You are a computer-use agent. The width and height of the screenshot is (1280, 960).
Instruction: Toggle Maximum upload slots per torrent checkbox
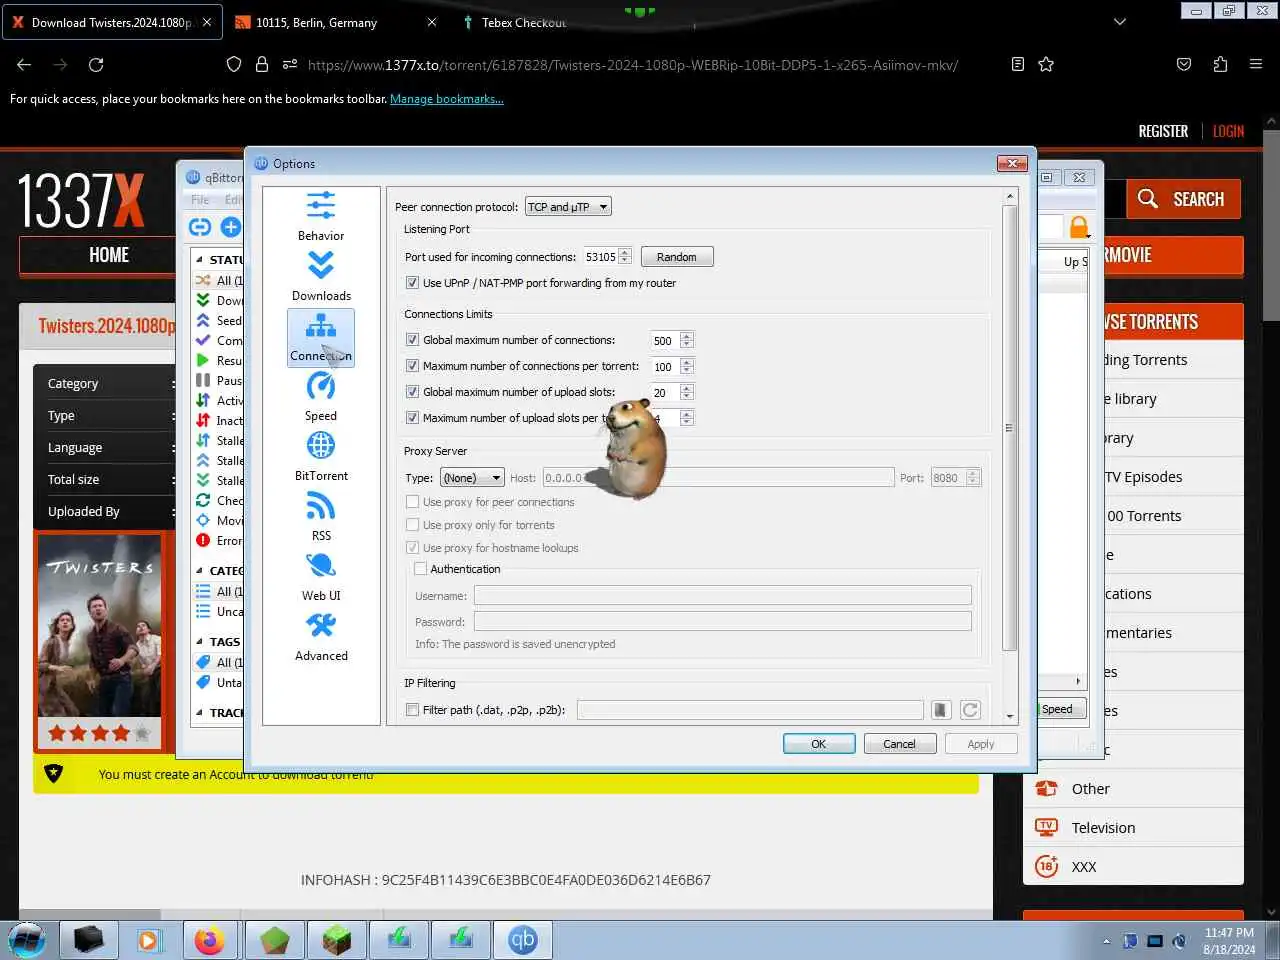pyautogui.click(x=412, y=418)
